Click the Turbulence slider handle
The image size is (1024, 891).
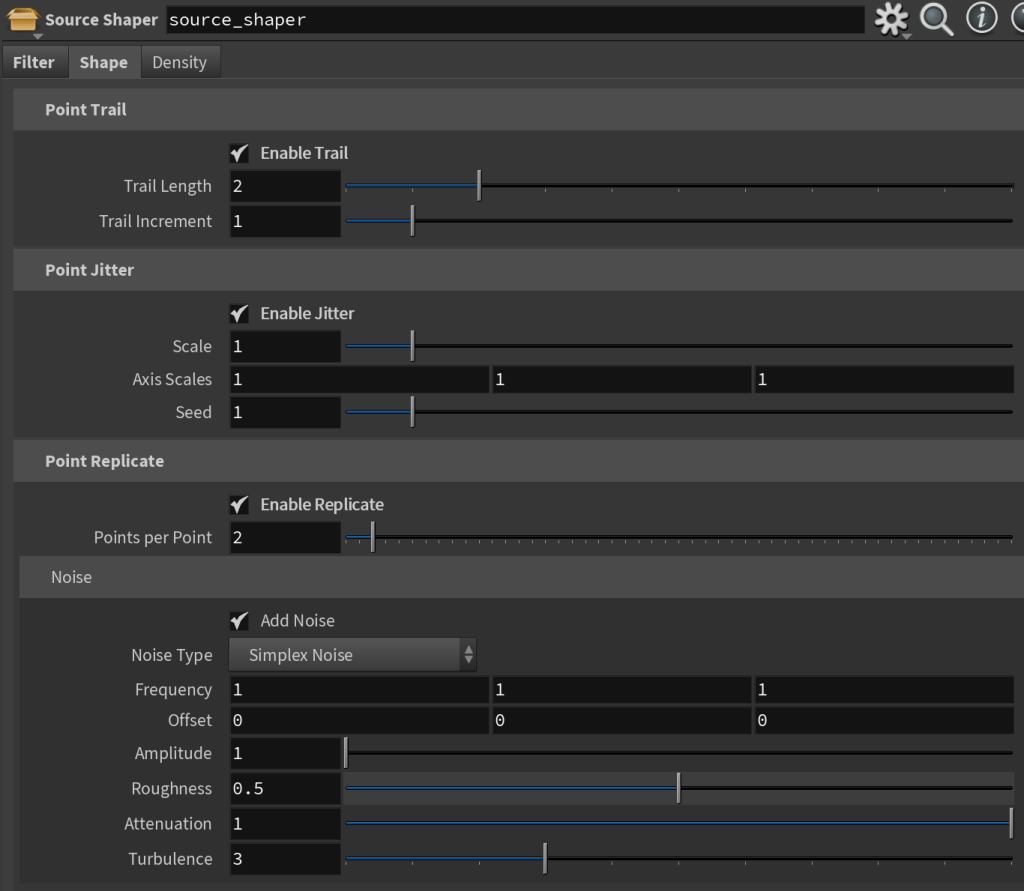point(545,858)
